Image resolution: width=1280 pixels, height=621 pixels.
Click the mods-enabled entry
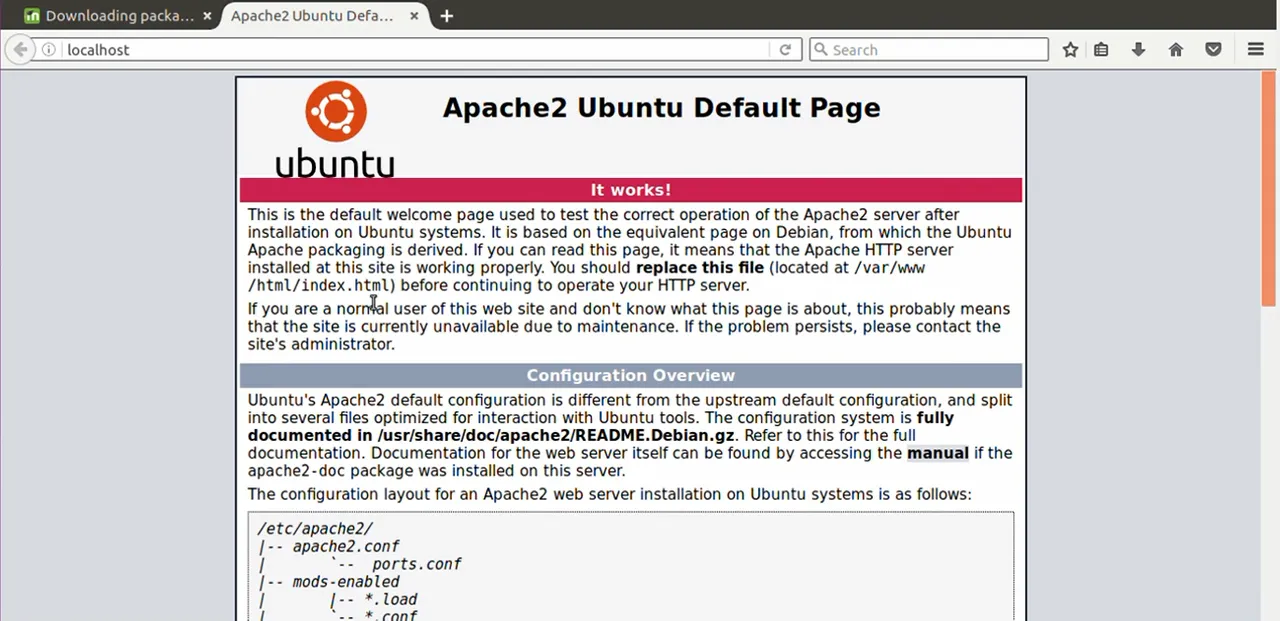point(346,582)
